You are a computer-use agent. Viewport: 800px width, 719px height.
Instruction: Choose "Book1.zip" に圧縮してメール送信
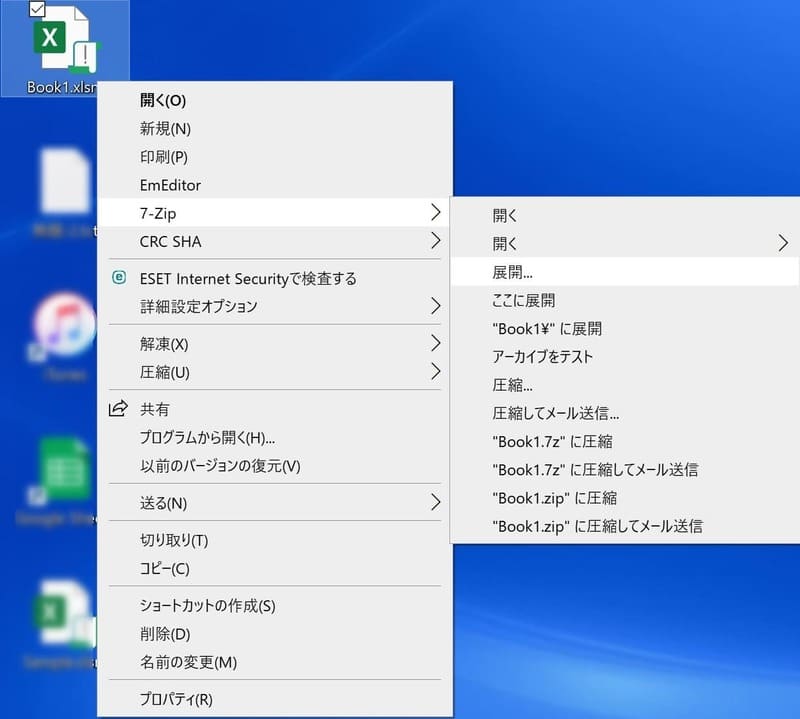(625, 526)
